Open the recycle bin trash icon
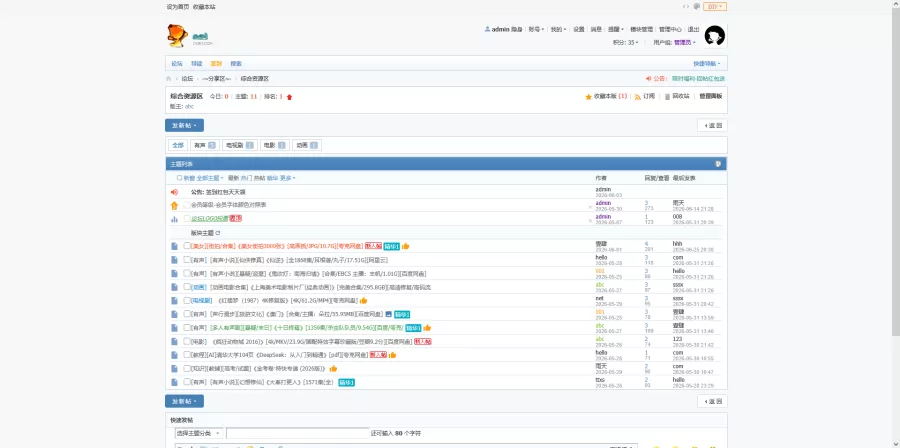The width and height of the screenshot is (900, 448). click(x=667, y=97)
